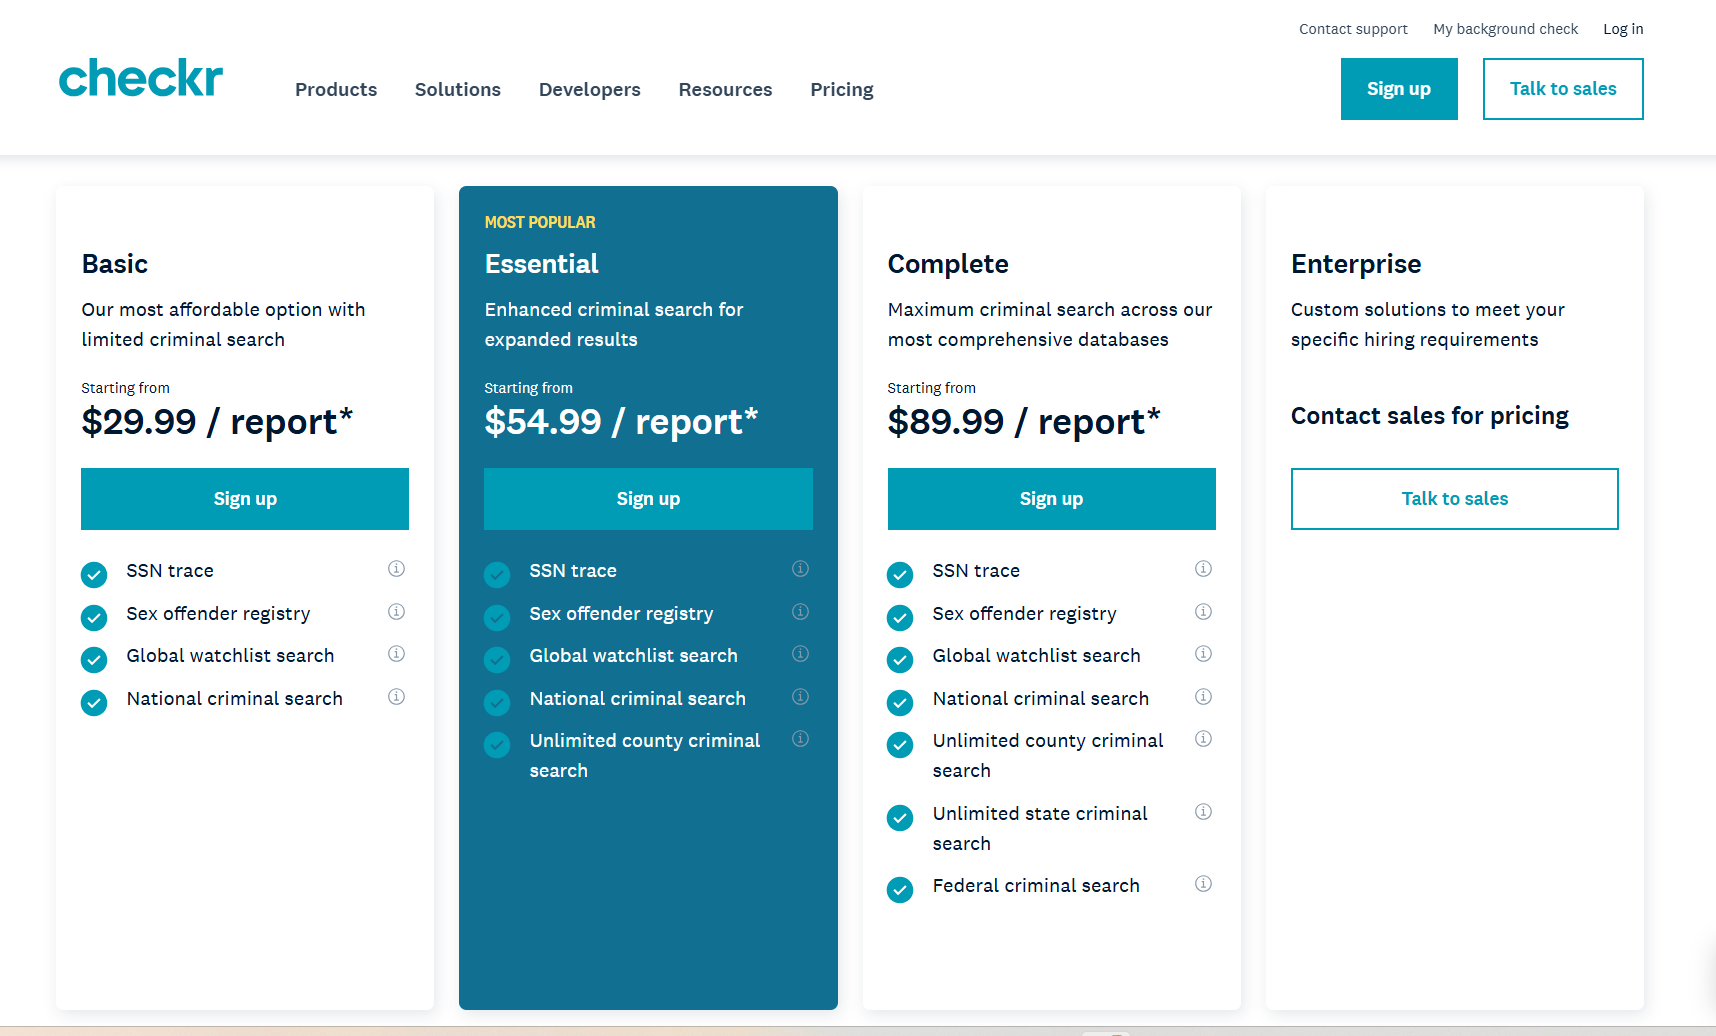Open the Developers menu
The image size is (1716, 1036).
[590, 90]
